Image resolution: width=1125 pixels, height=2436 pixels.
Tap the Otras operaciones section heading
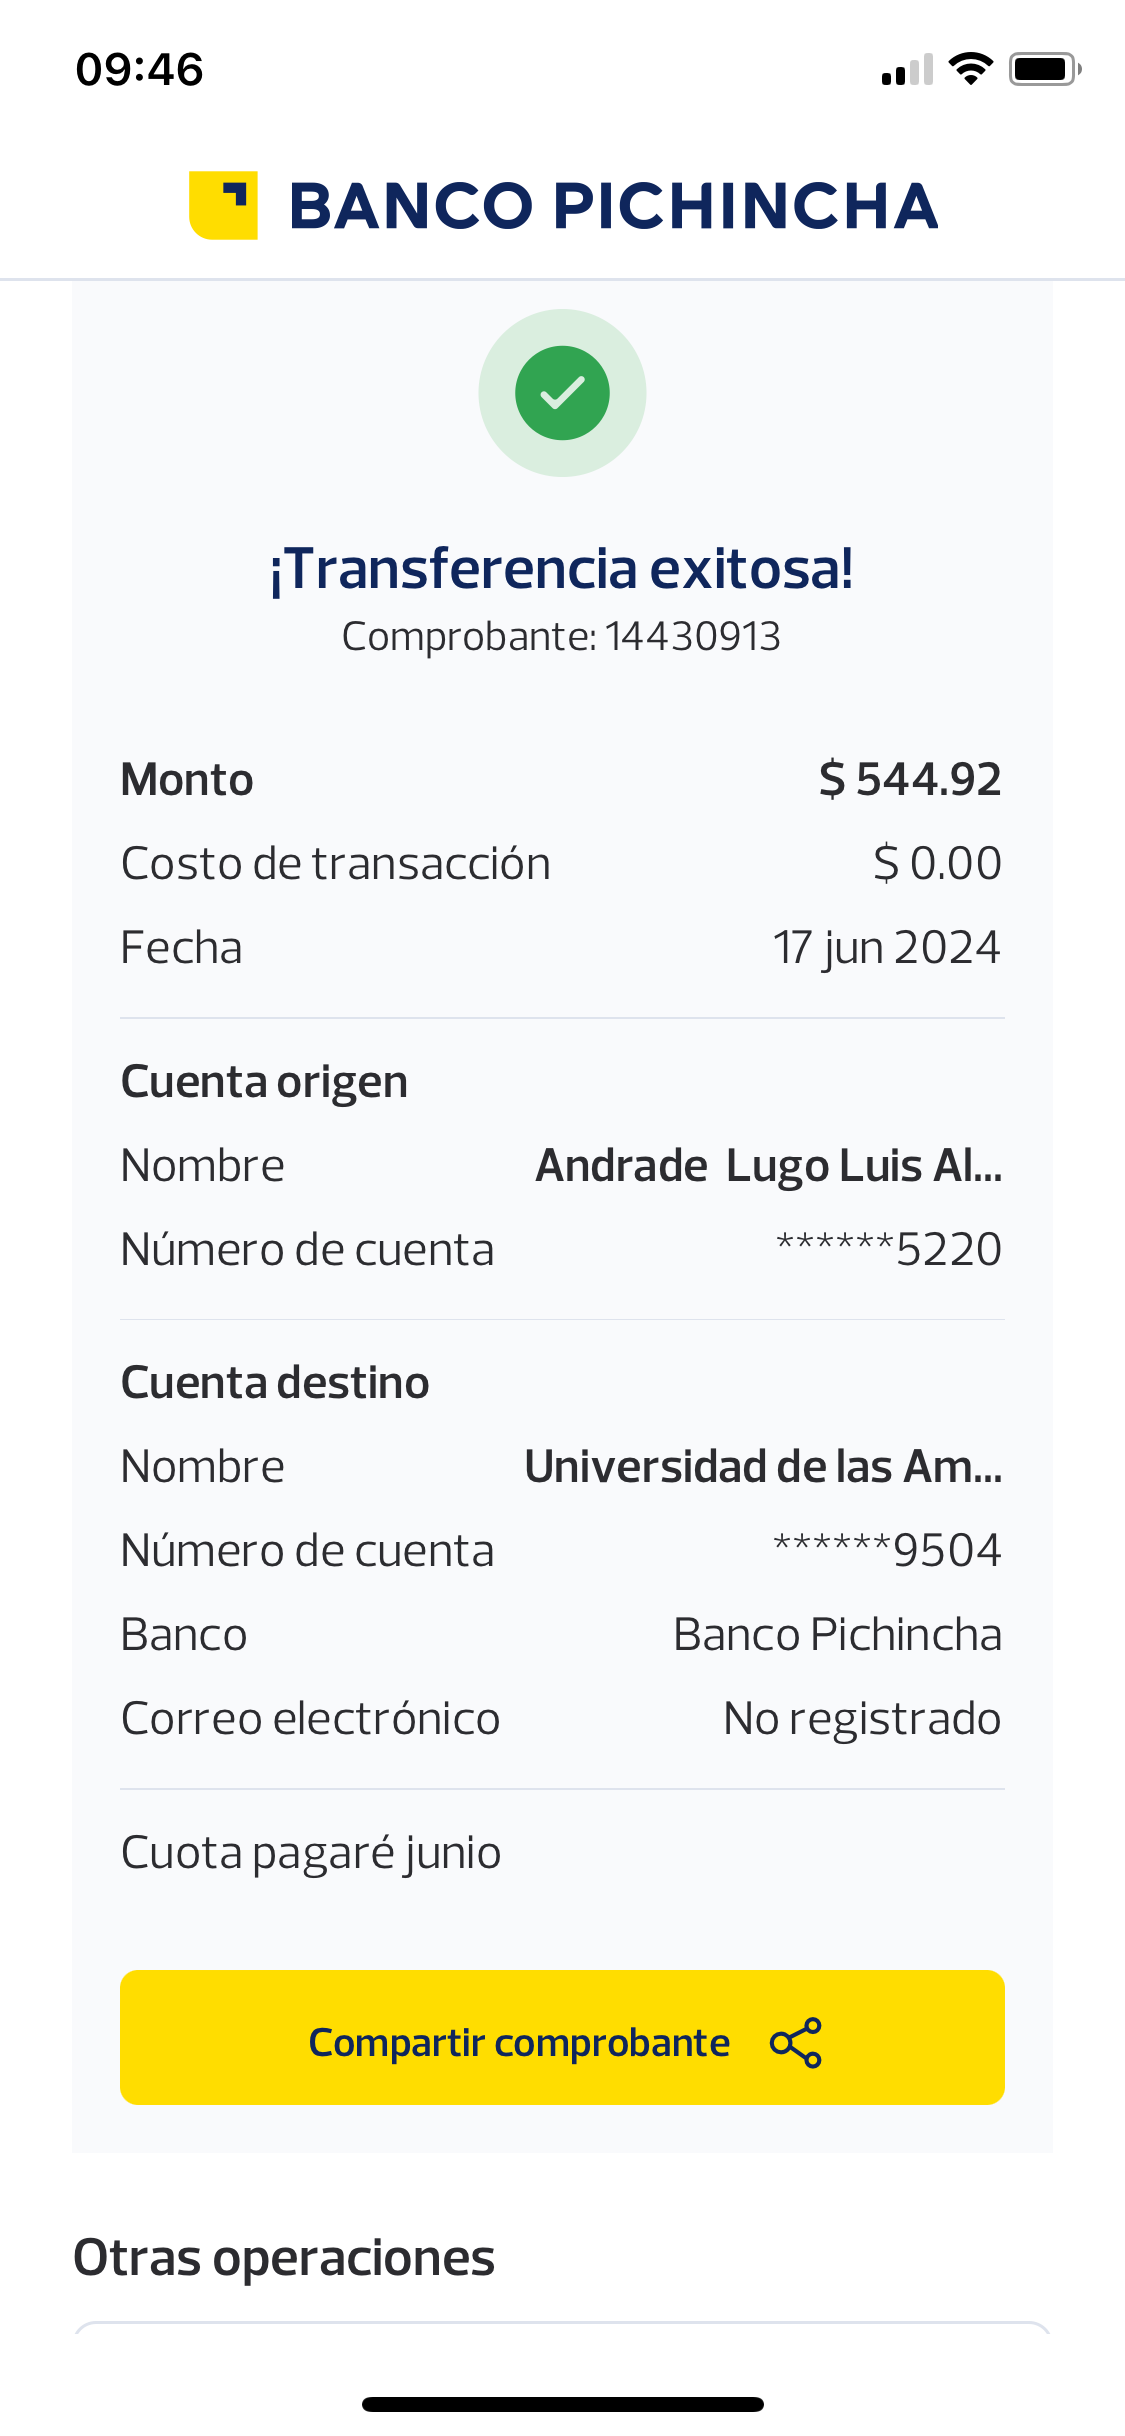pyautogui.click(x=284, y=2258)
